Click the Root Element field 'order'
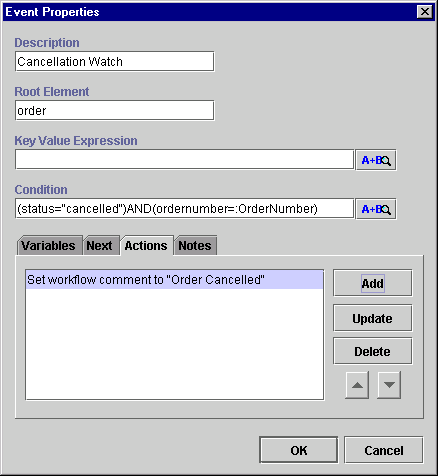The image size is (438, 476). click(x=114, y=110)
